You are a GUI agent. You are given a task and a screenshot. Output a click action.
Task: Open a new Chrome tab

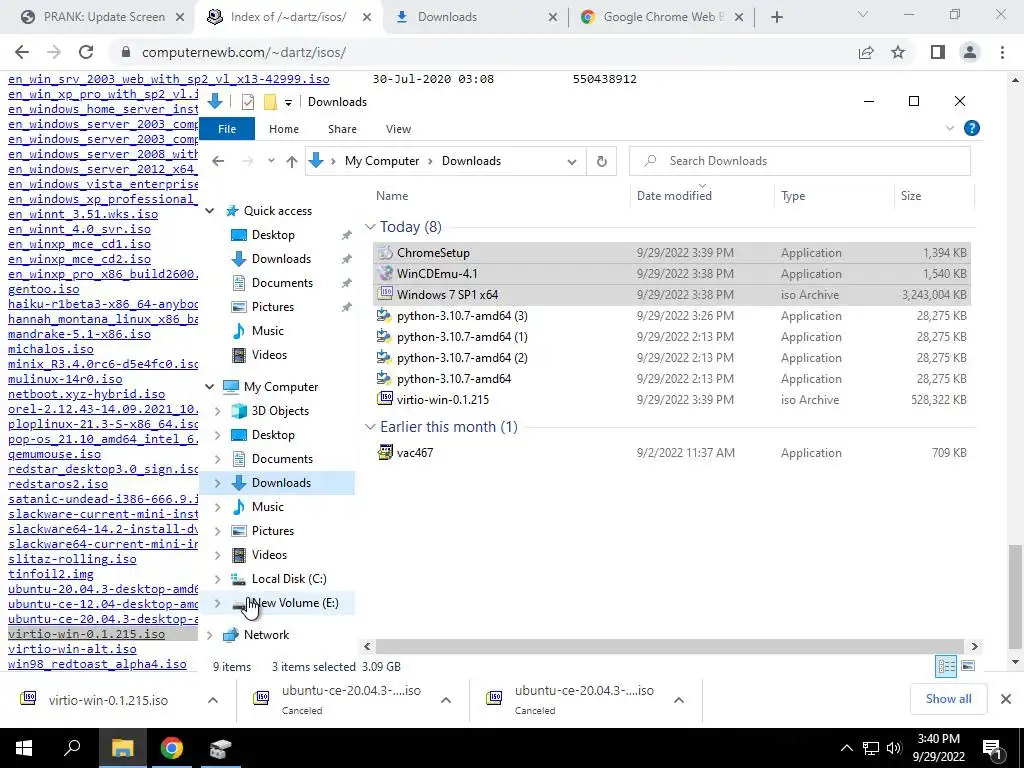(776, 18)
